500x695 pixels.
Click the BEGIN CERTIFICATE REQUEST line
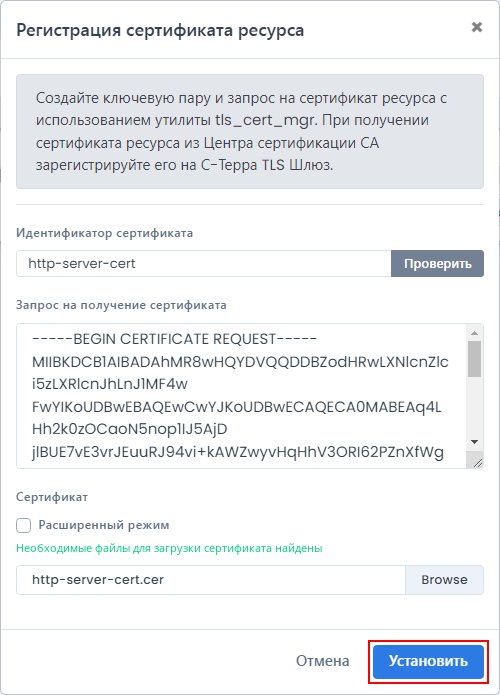point(174,340)
